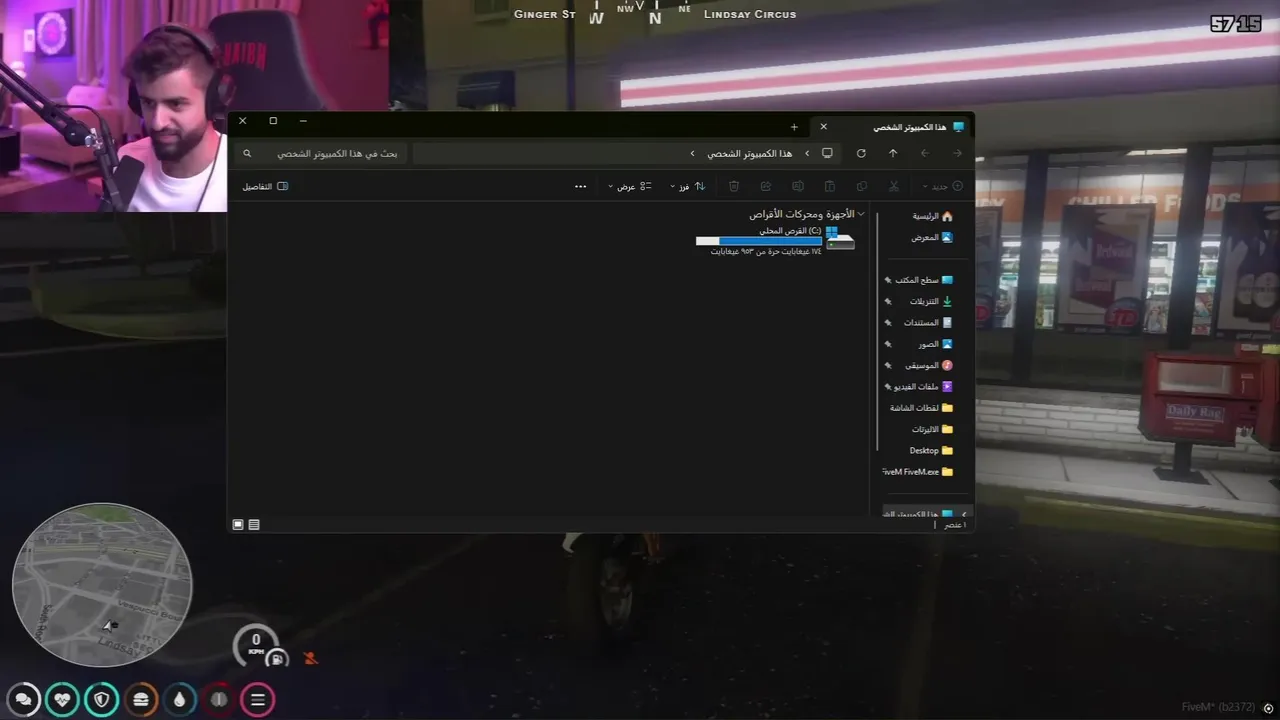Refresh the current Explorer folder
Screen dimensions: 1280x720
click(x=861, y=153)
